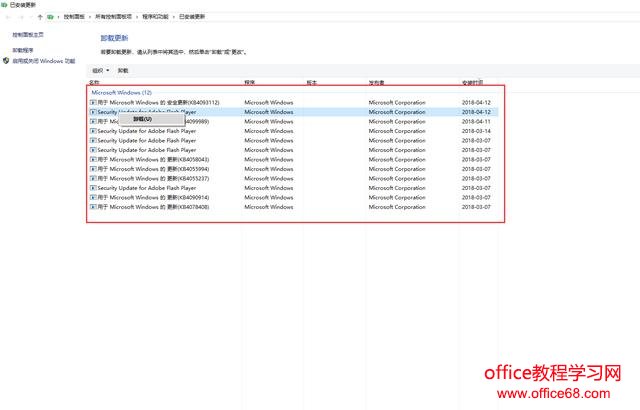Collapse the Microsoft Windows (12) group
The image size is (640, 410).
pyautogui.click(x=122, y=93)
